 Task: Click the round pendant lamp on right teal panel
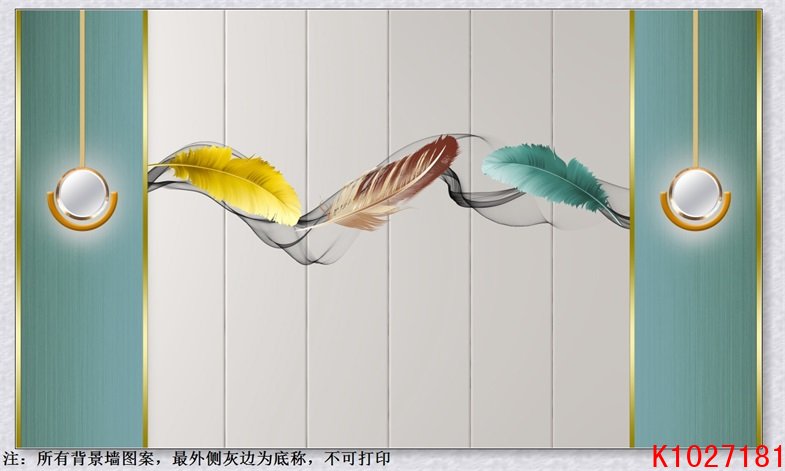[695, 199]
